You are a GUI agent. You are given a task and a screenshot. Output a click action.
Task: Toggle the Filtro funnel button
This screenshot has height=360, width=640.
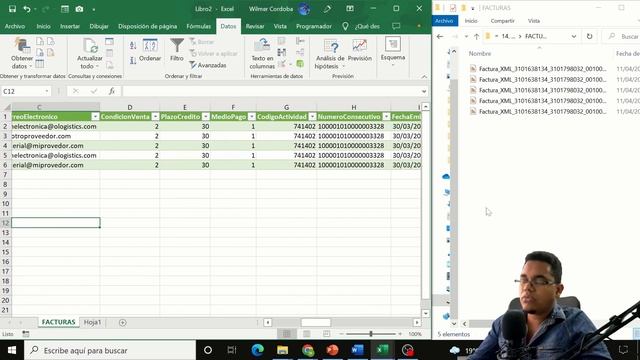(x=177, y=50)
